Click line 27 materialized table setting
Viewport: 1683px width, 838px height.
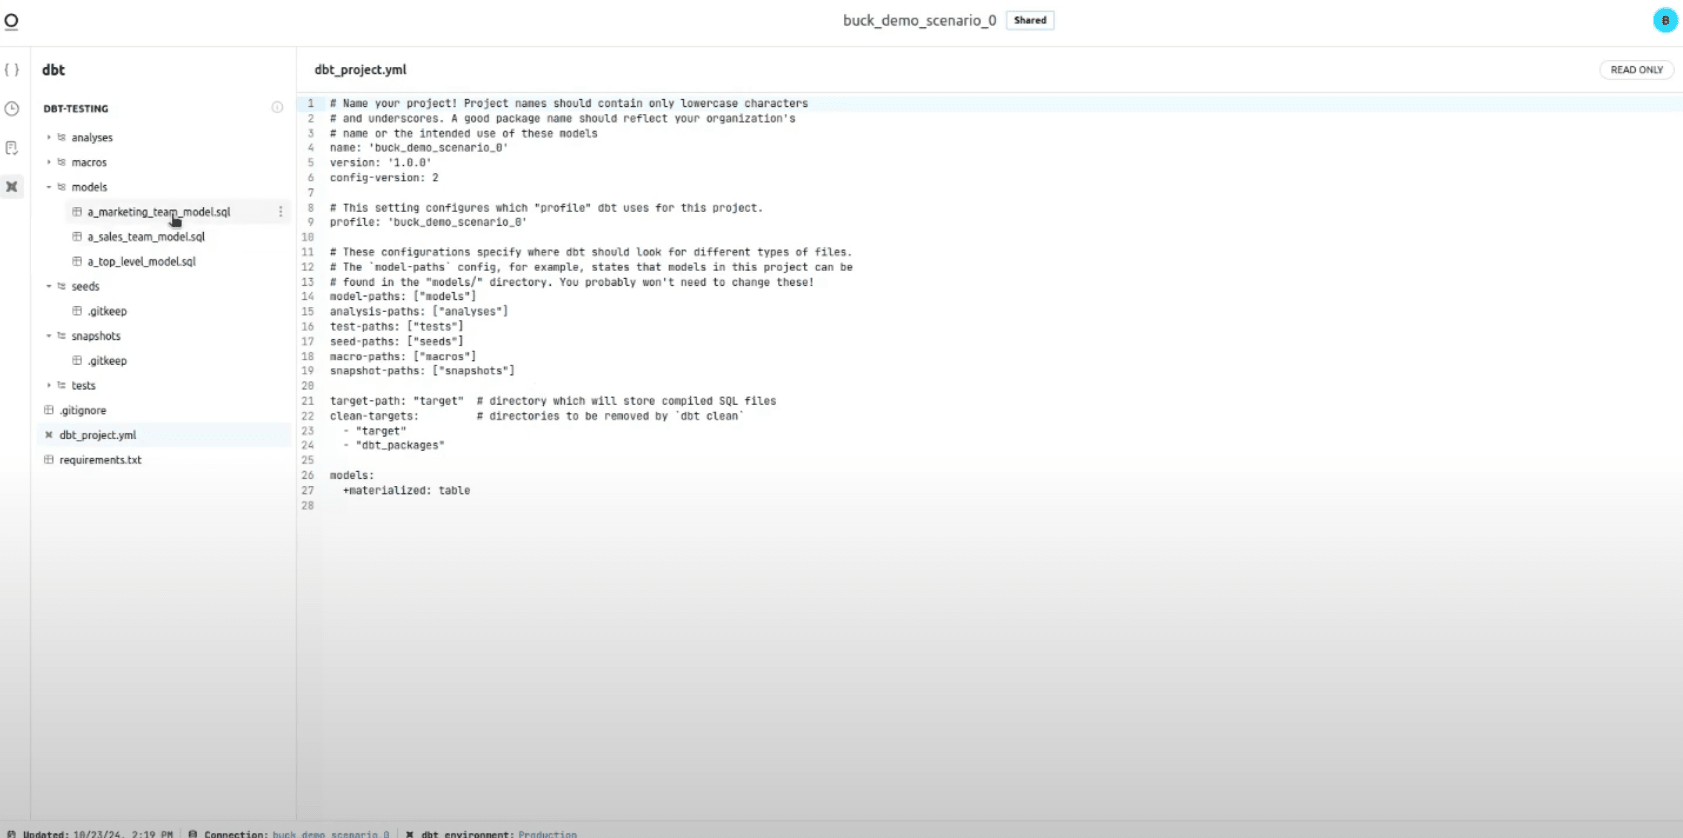click(x=406, y=490)
